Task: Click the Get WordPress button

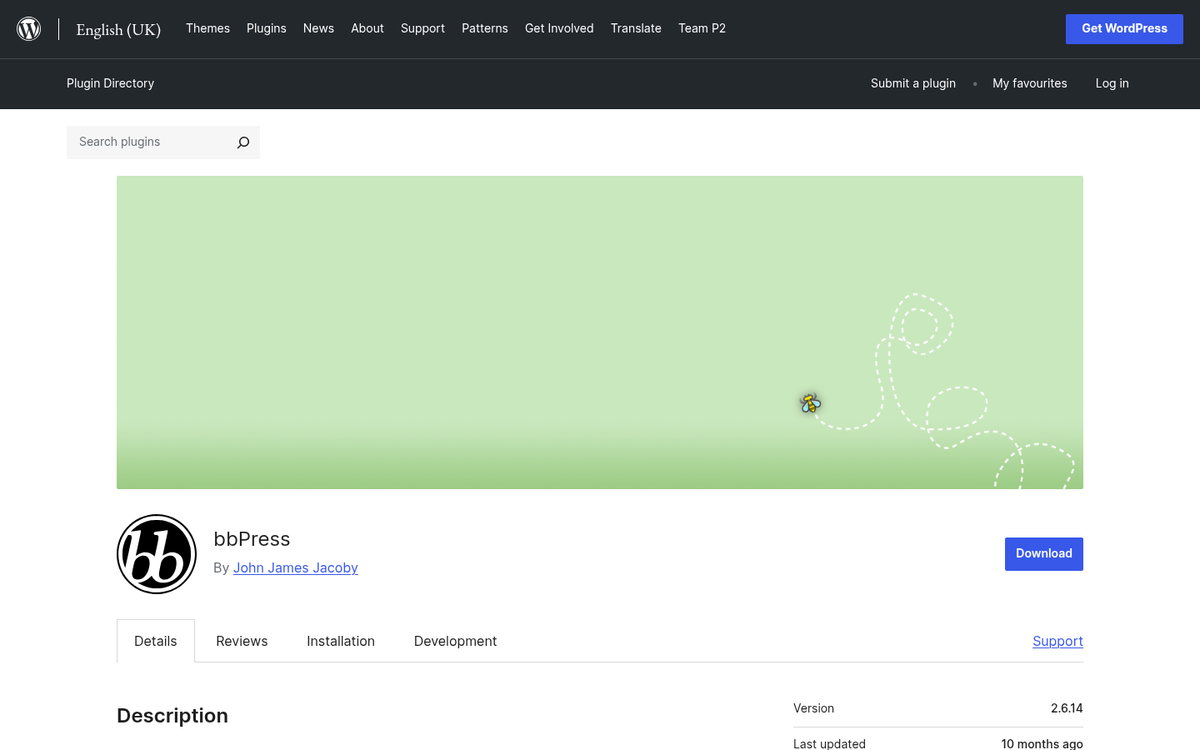Action: [1124, 28]
